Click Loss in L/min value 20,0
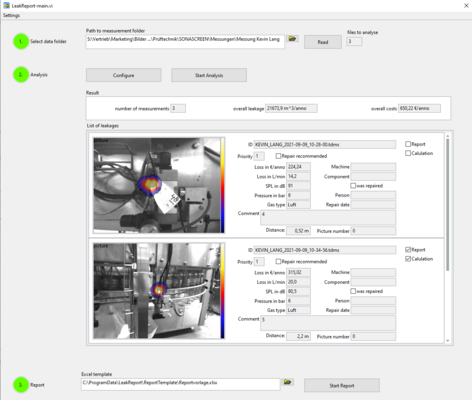This screenshot has width=472, height=400. (298, 282)
